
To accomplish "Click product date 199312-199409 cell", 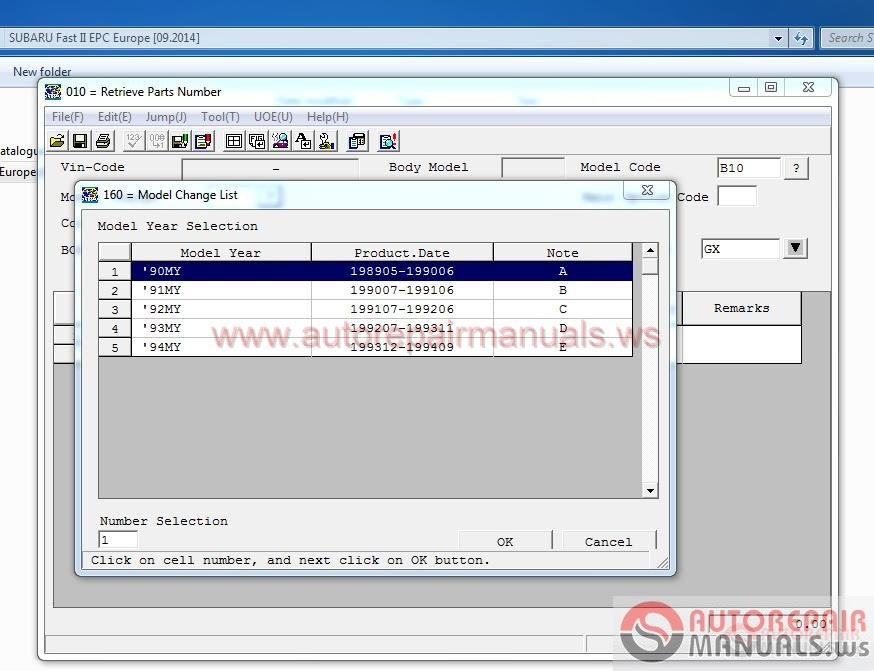I will click(402, 347).
